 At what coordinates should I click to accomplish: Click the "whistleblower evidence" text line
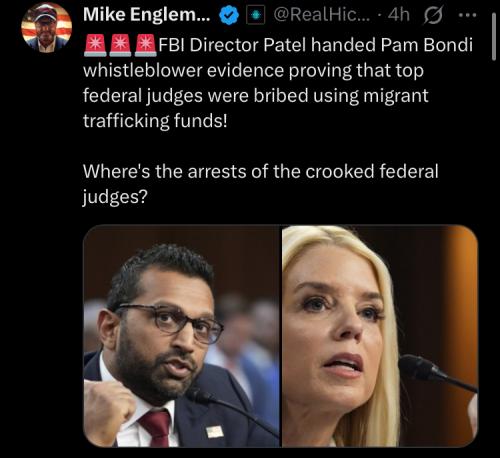pyautogui.click(x=253, y=71)
